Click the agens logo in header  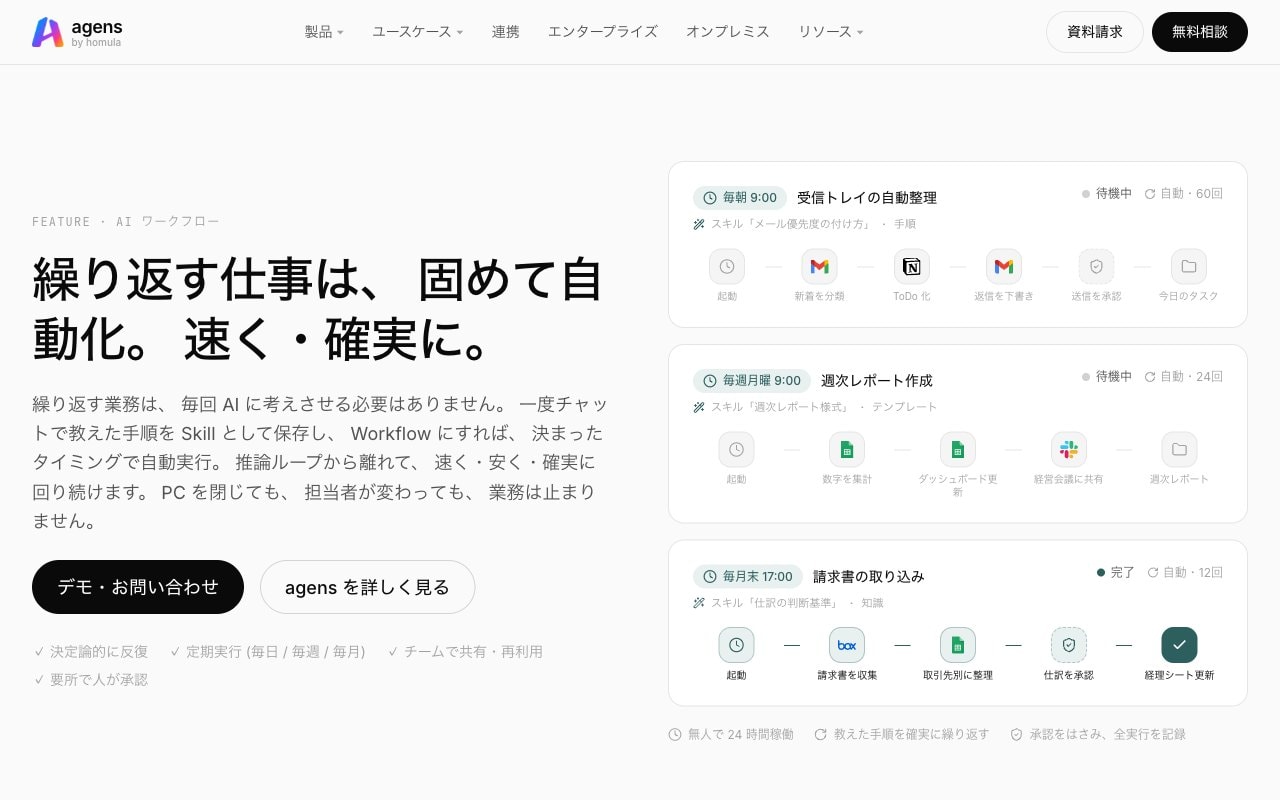point(77,32)
